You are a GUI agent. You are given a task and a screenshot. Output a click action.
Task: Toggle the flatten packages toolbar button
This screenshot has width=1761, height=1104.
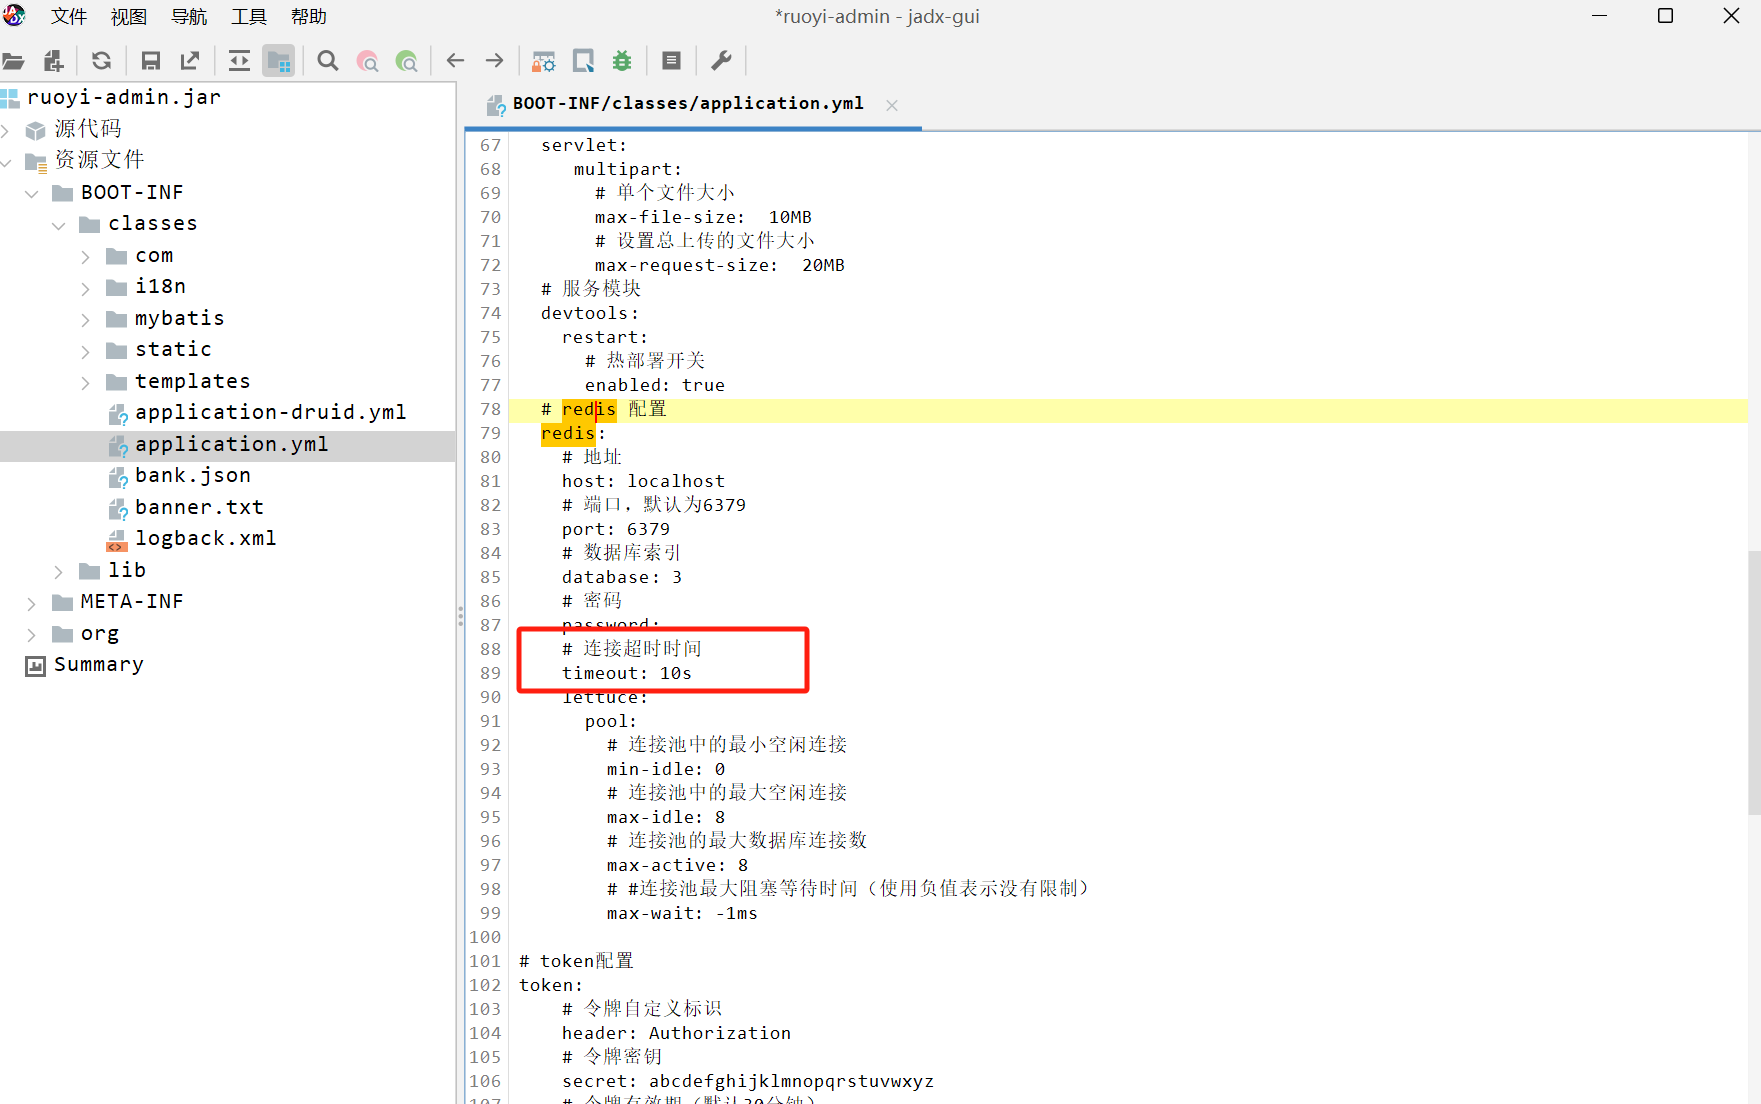click(x=279, y=61)
